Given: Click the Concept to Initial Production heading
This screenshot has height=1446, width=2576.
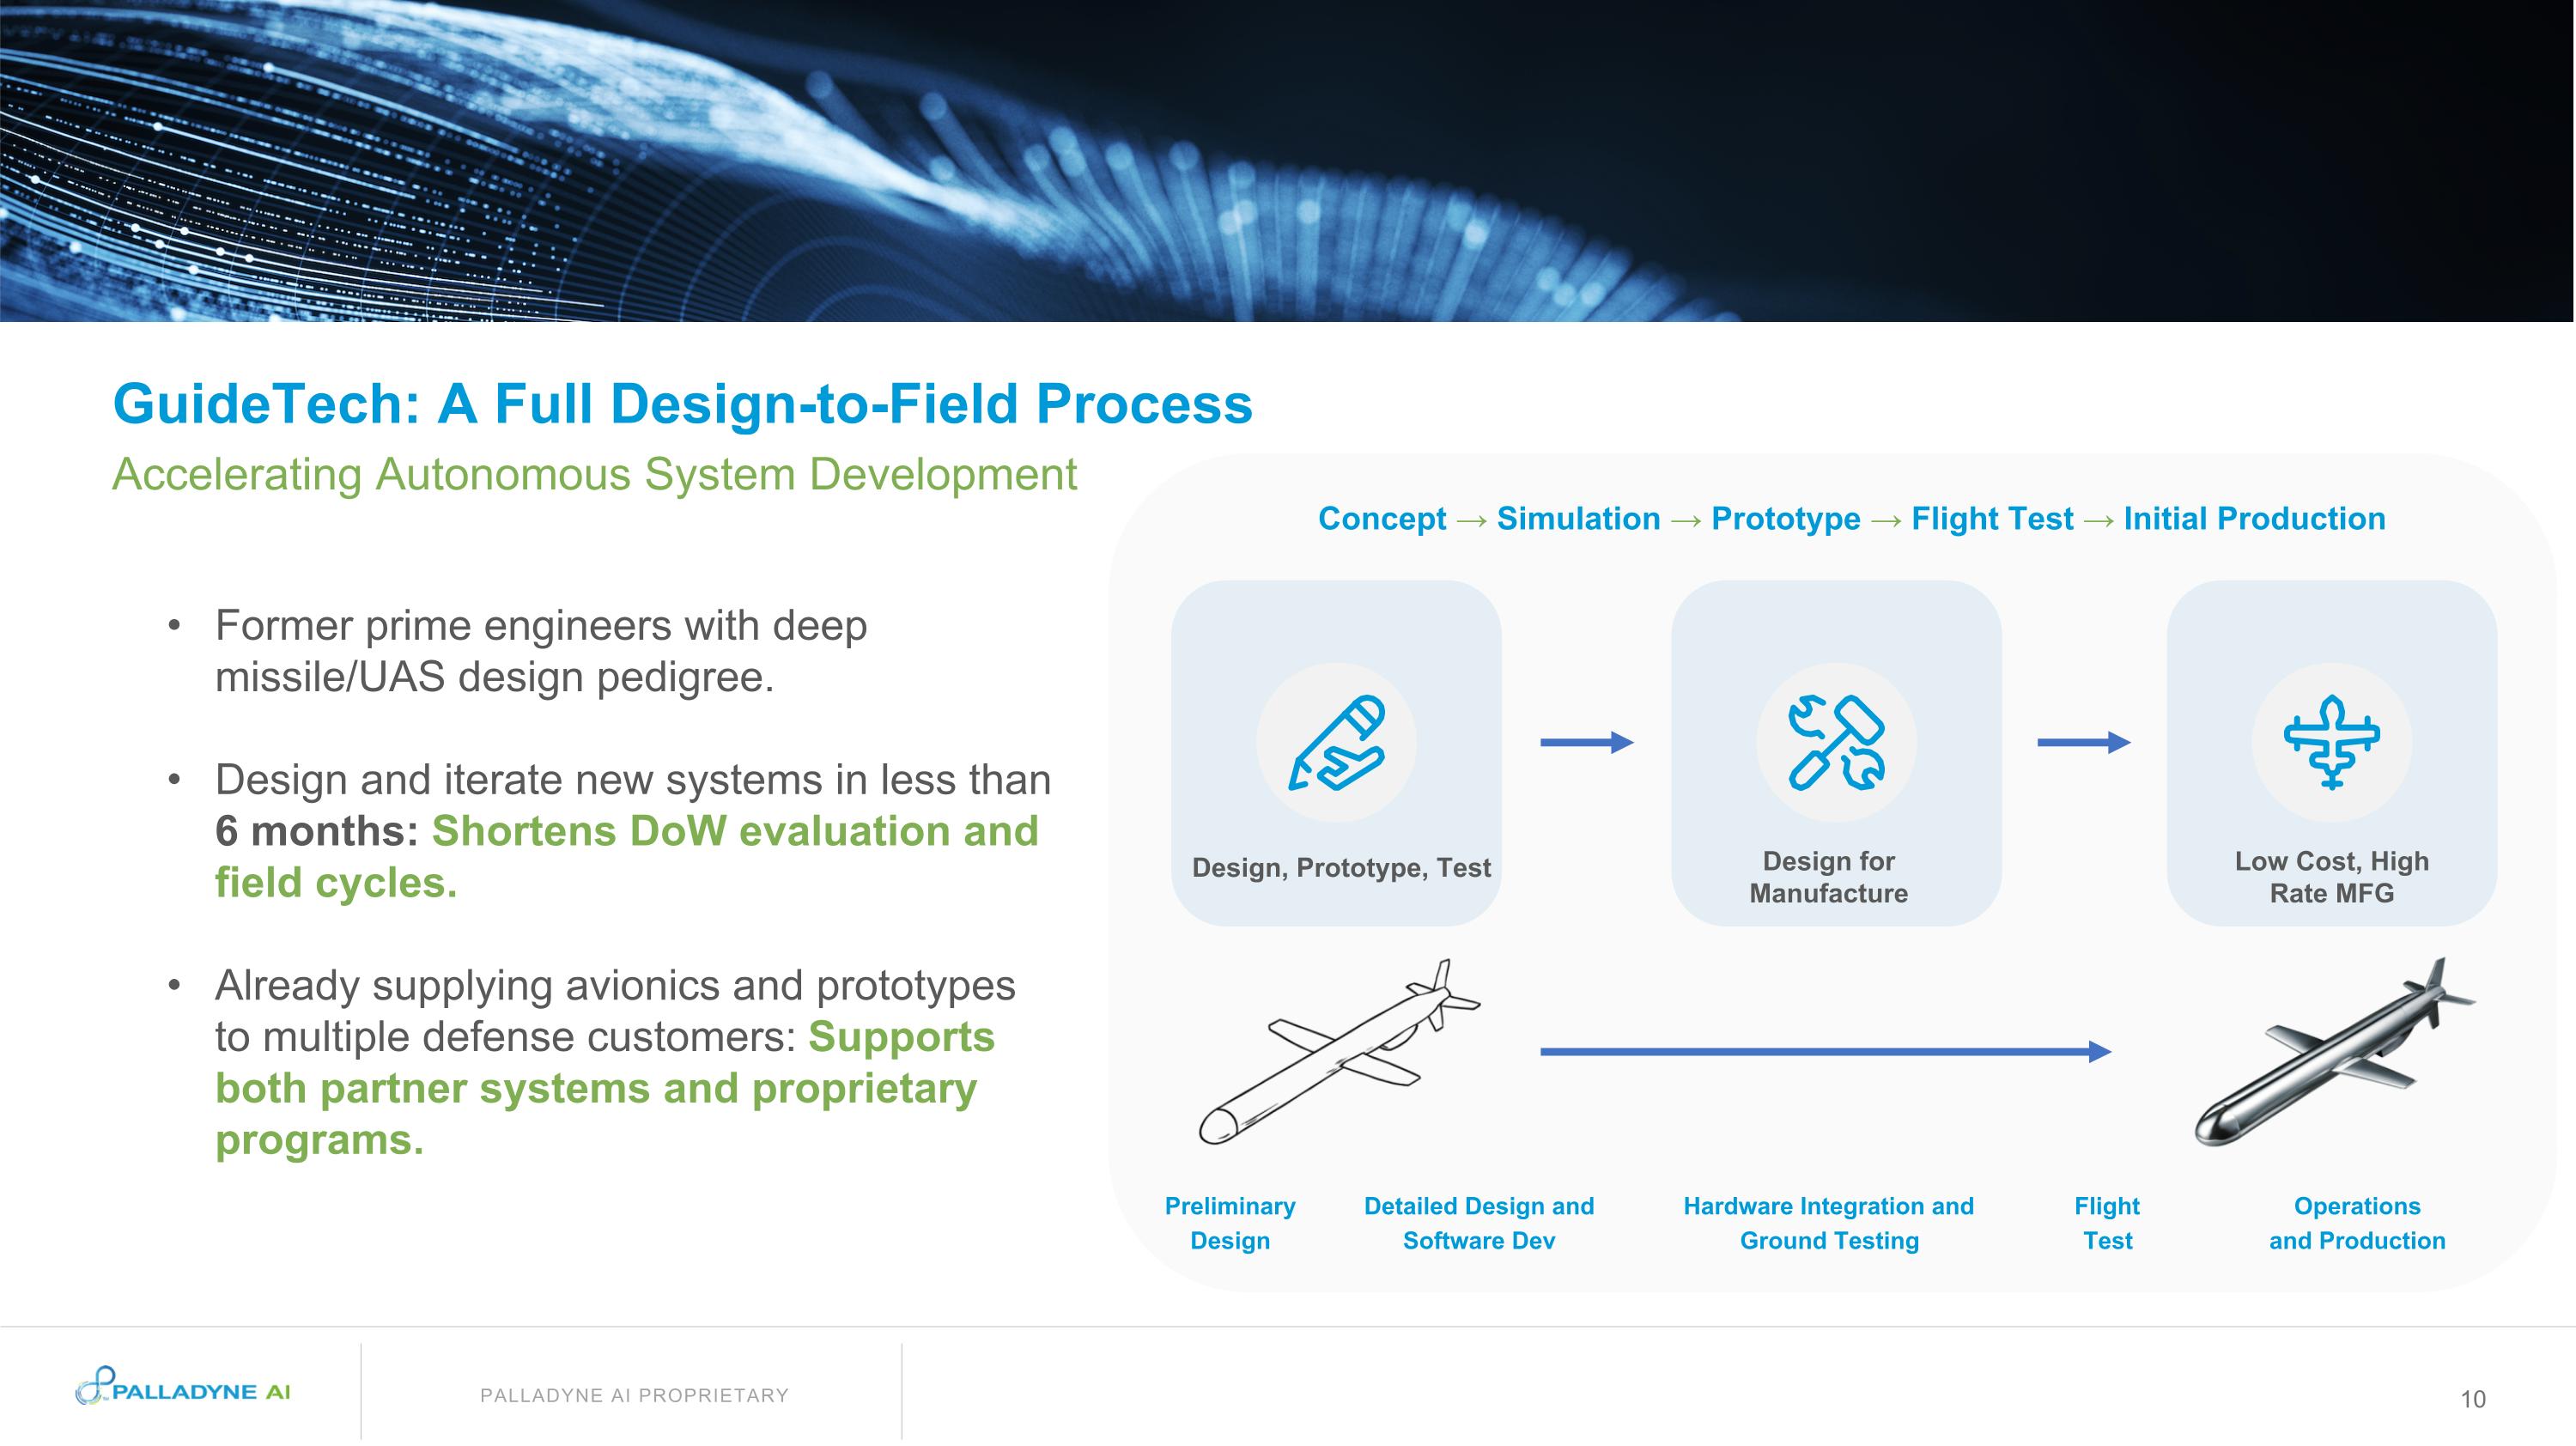Looking at the screenshot, I should click(x=1851, y=518).
